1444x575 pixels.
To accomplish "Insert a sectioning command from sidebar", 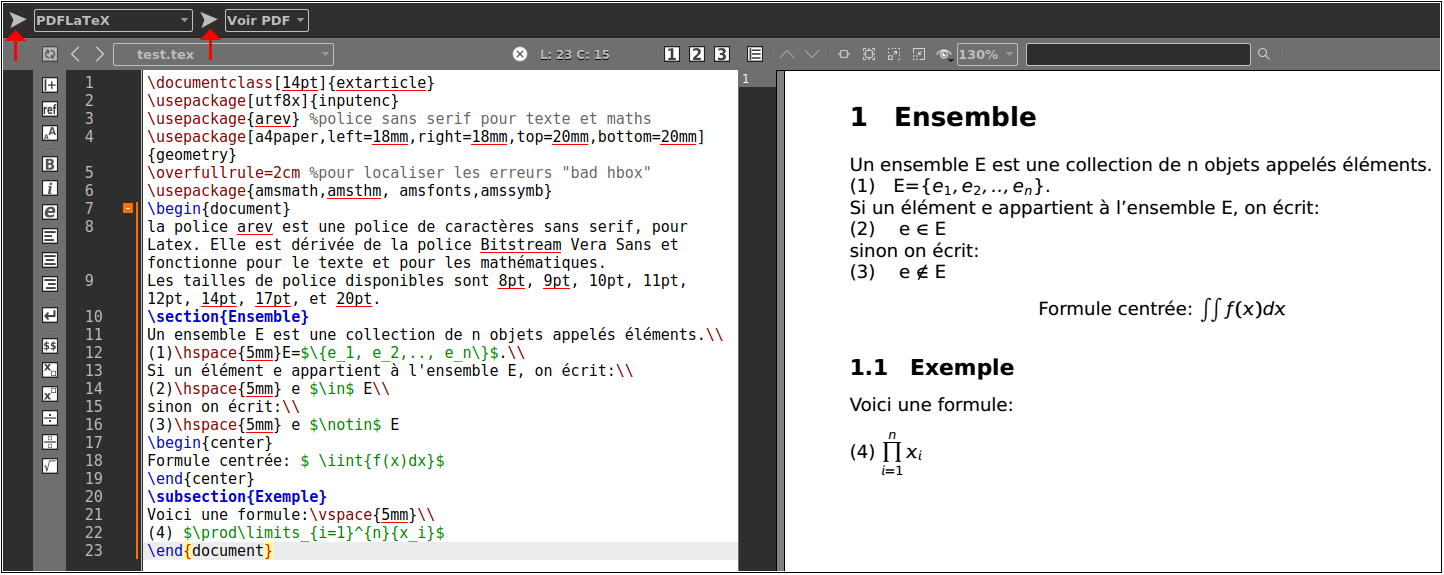I will tap(50, 86).
